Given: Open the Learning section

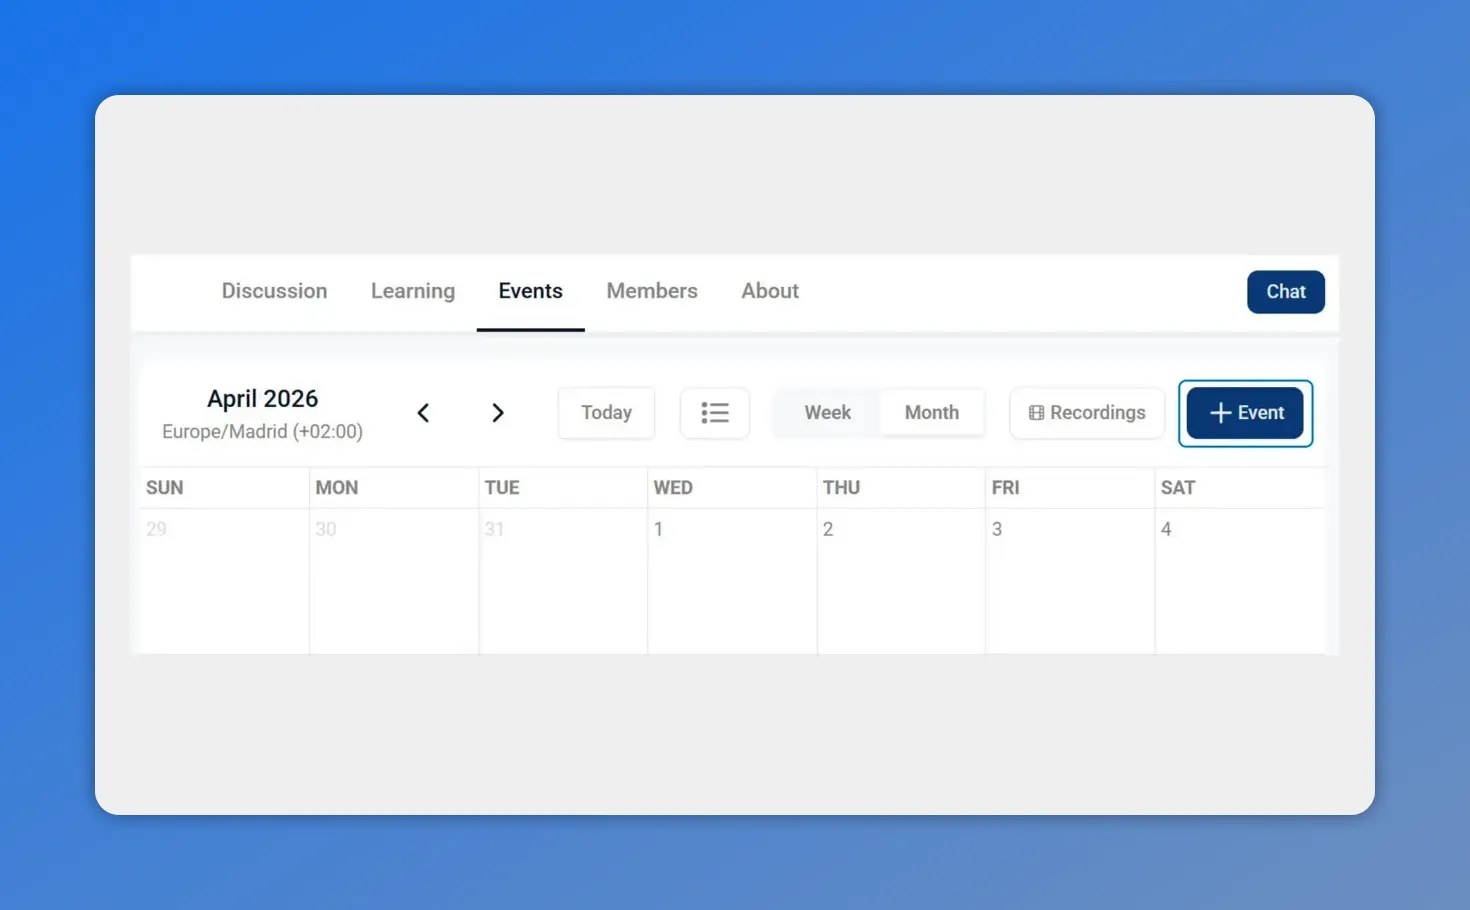Looking at the screenshot, I should (x=412, y=291).
